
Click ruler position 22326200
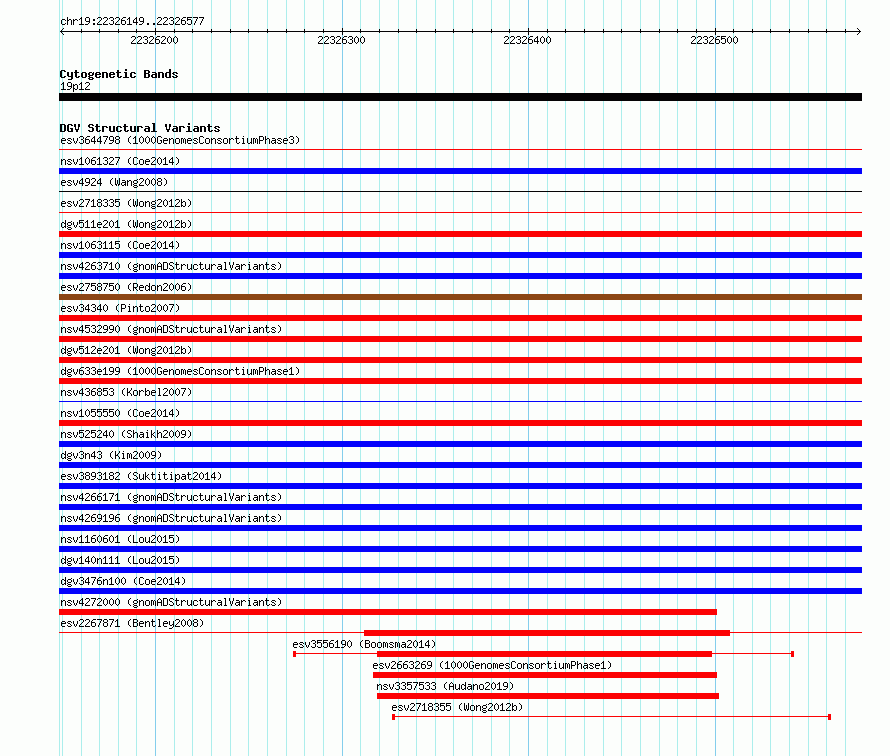pyautogui.click(x=154, y=40)
